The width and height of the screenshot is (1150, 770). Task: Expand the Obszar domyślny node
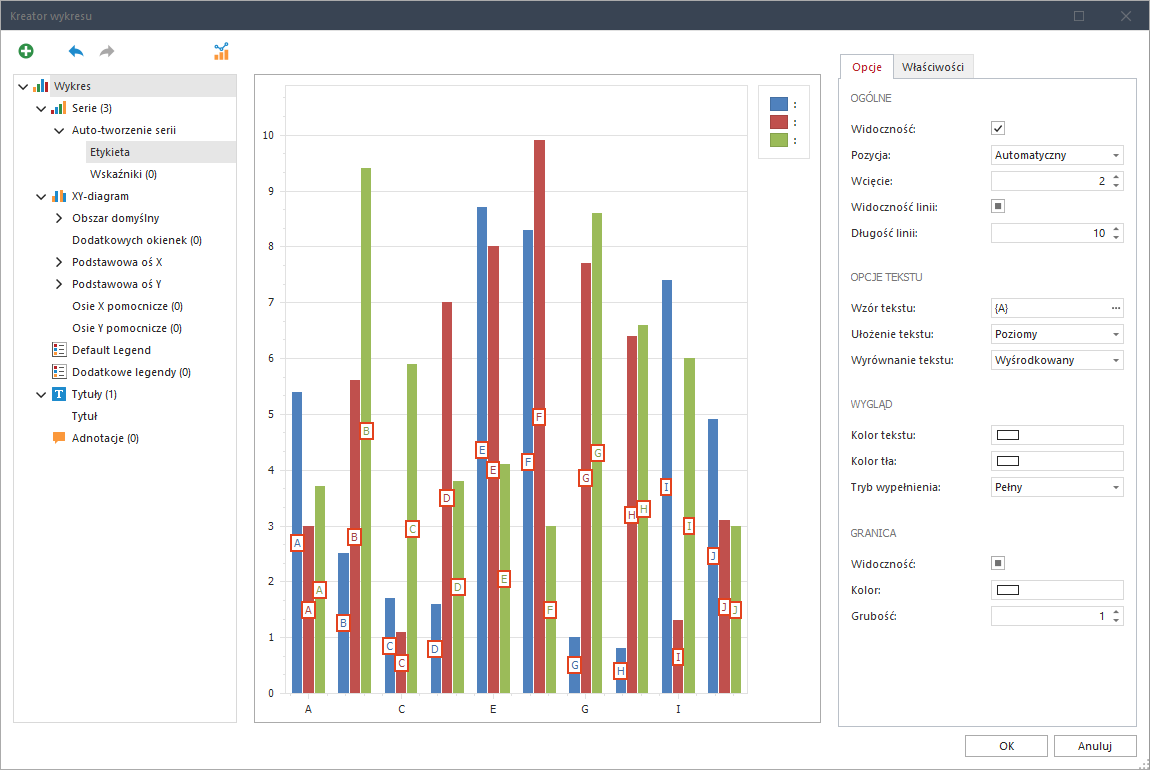click(x=59, y=218)
